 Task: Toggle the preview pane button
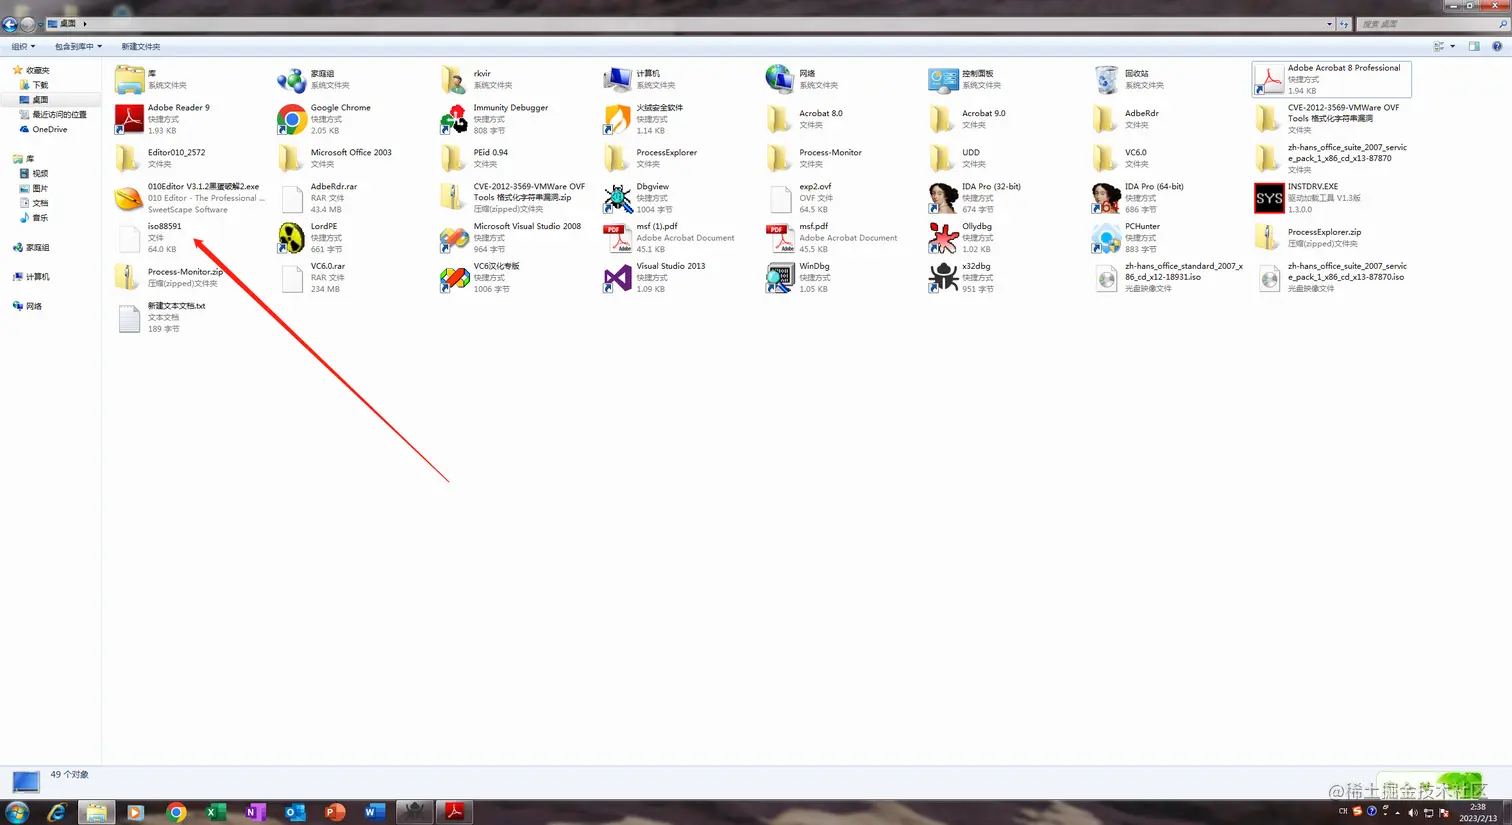click(x=1474, y=46)
